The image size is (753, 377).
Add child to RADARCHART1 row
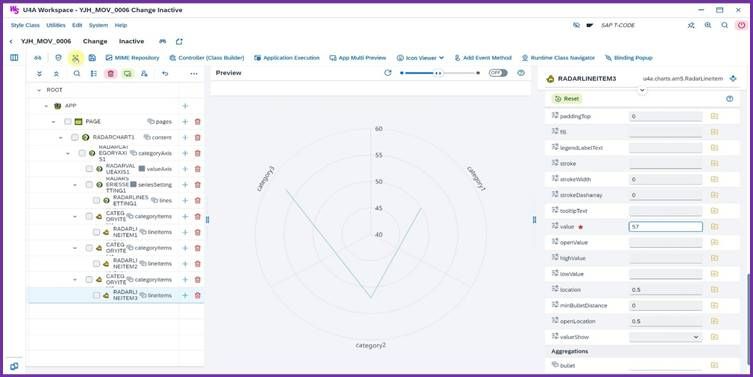coord(185,137)
